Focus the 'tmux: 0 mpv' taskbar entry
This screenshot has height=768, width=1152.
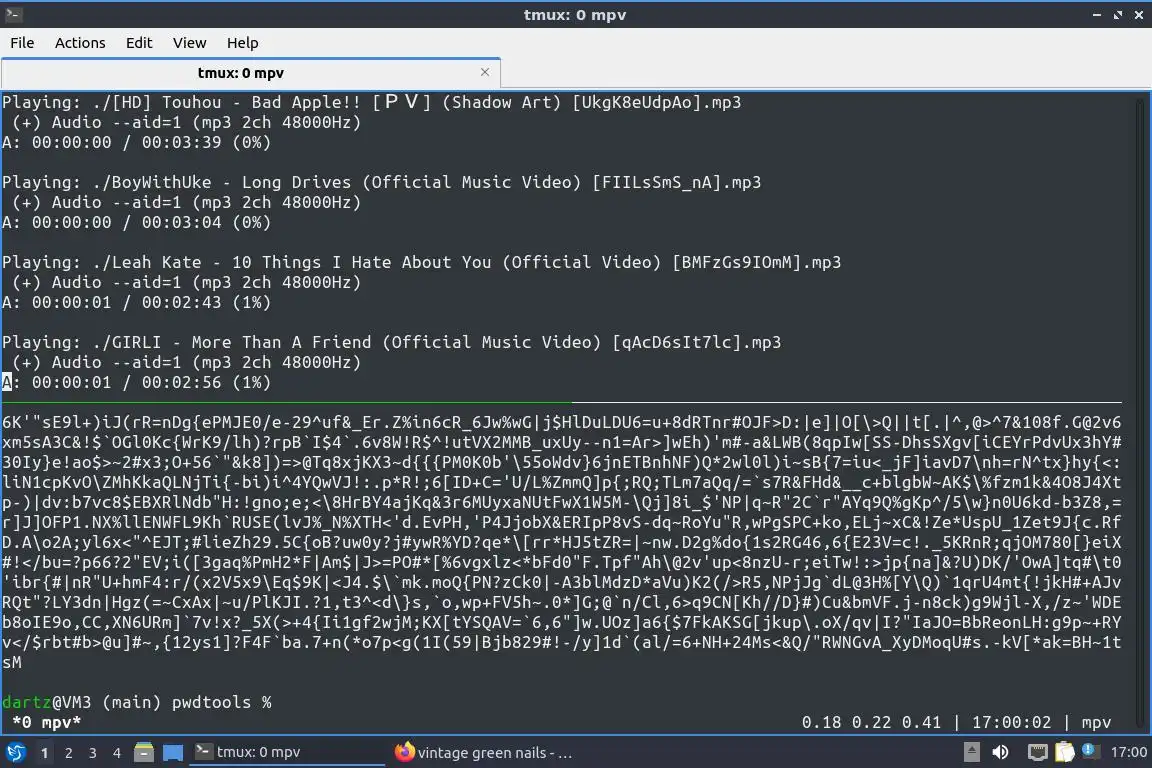tap(287, 752)
